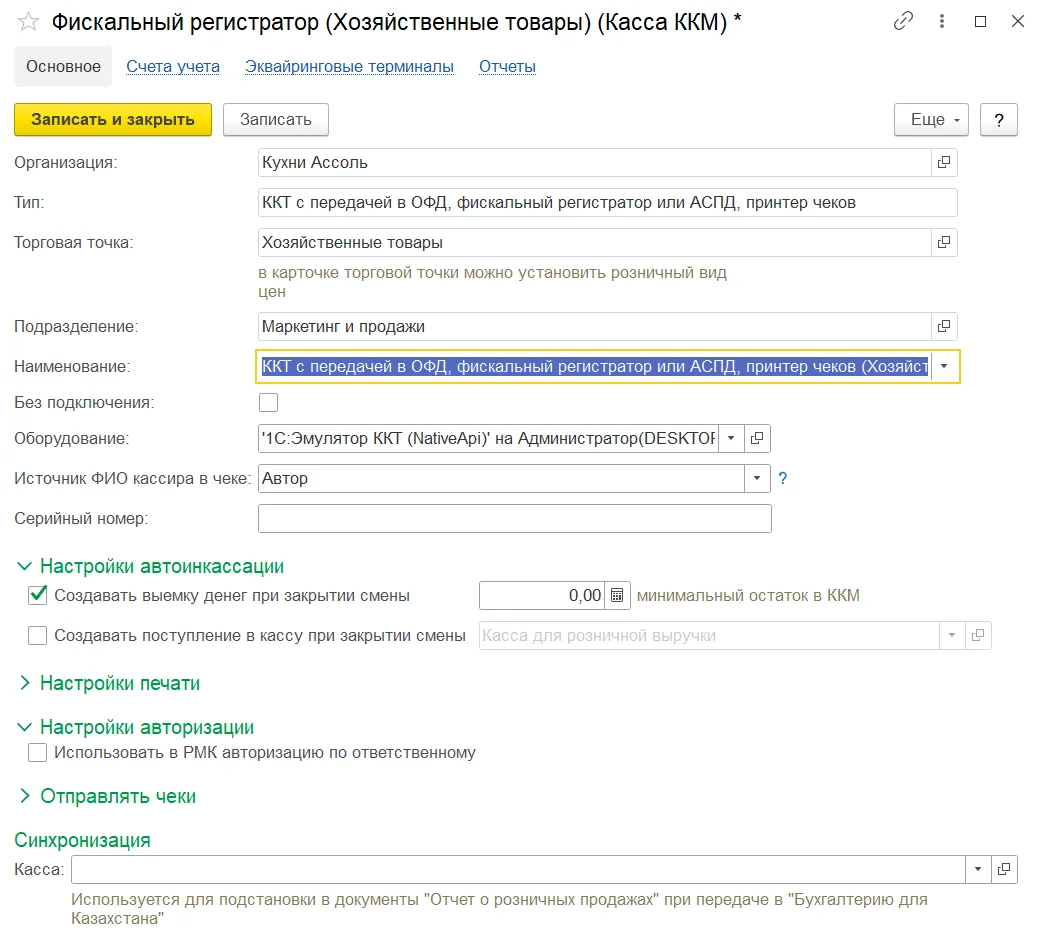Screen dimensions: 1040x939
Task: Open the Подразделение record icon
Action: [944, 326]
